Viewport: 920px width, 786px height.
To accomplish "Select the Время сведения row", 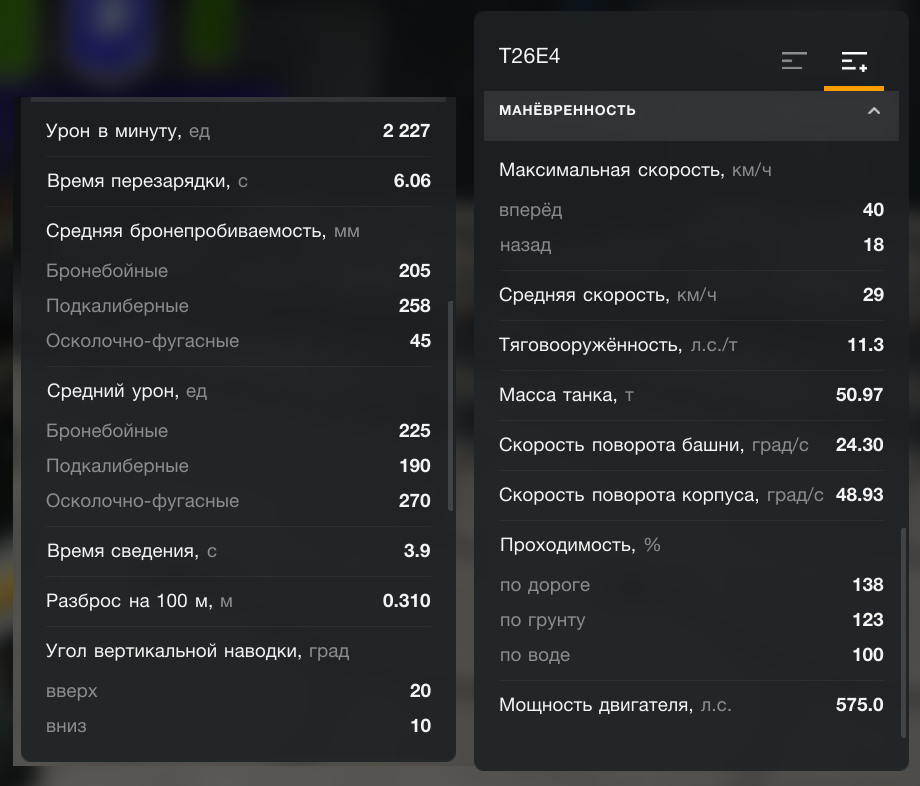I will pyautogui.click(x=238, y=551).
